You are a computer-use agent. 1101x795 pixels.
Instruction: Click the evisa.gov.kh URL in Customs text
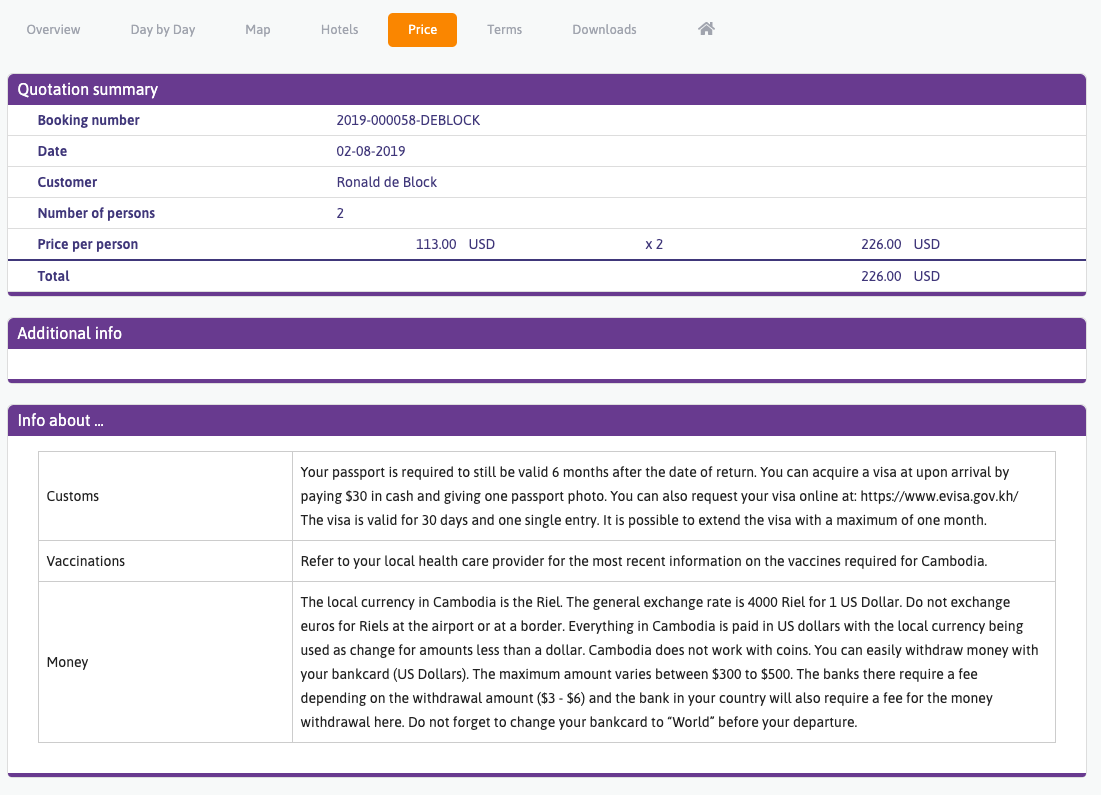click(940, 496)
